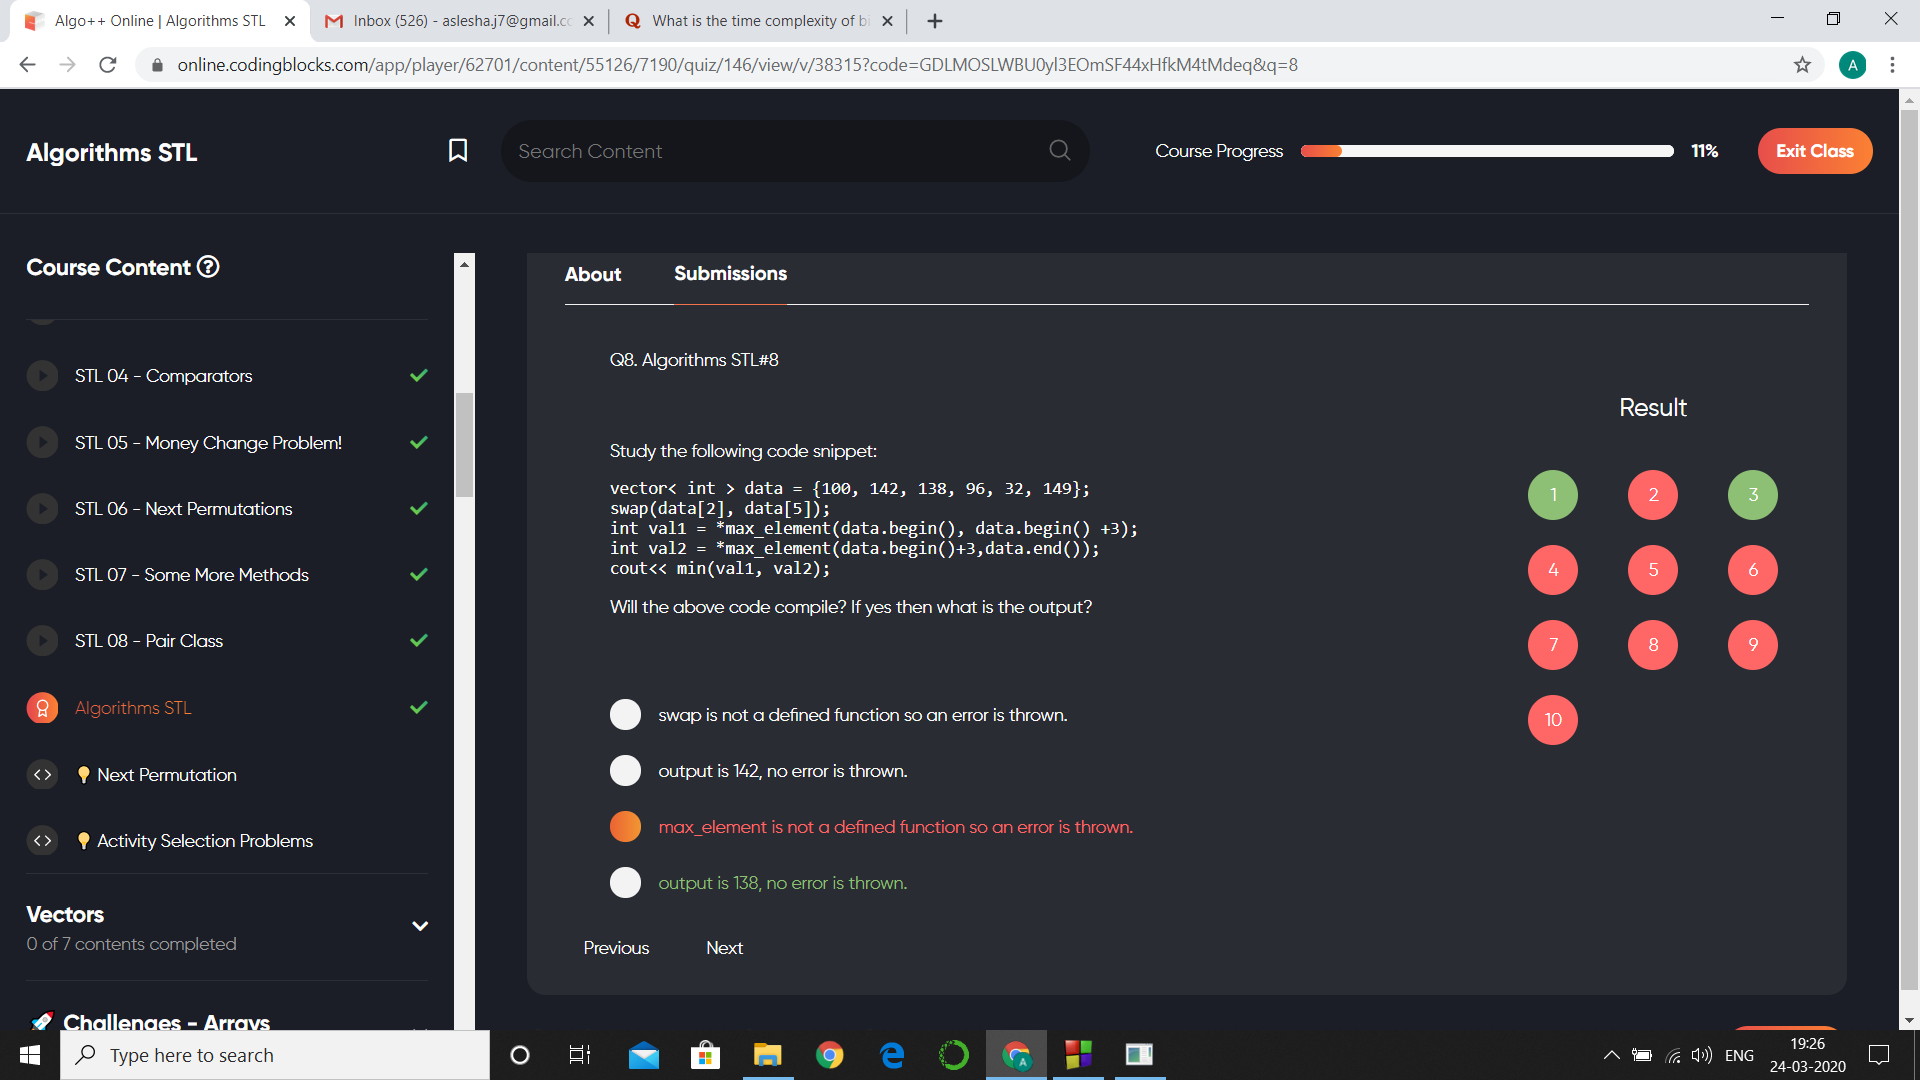Go back with browser back arrow
The image size is (1920, 1080).
click(27, 65)
